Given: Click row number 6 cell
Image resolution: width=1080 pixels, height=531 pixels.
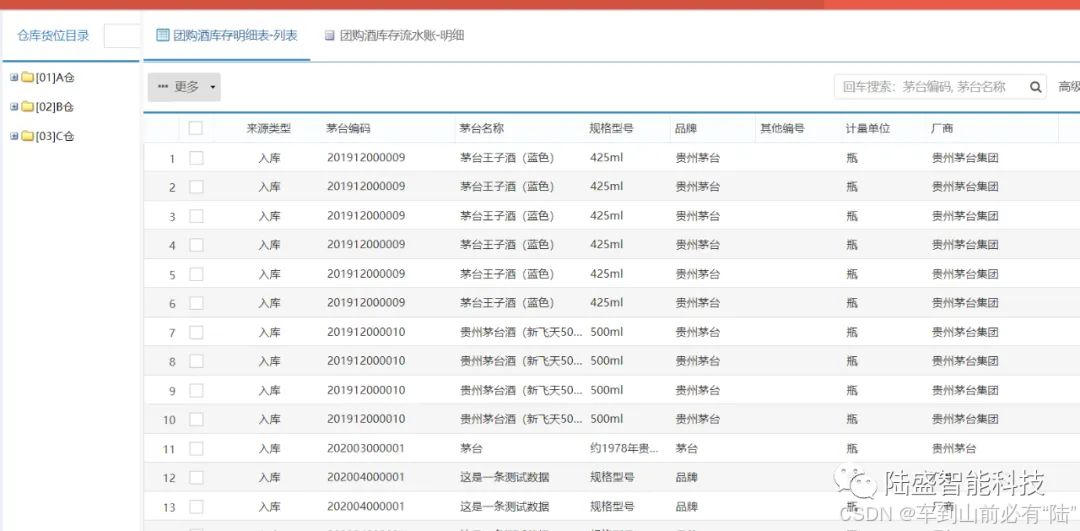Looking at the screenshot, I should pos(172,304).
